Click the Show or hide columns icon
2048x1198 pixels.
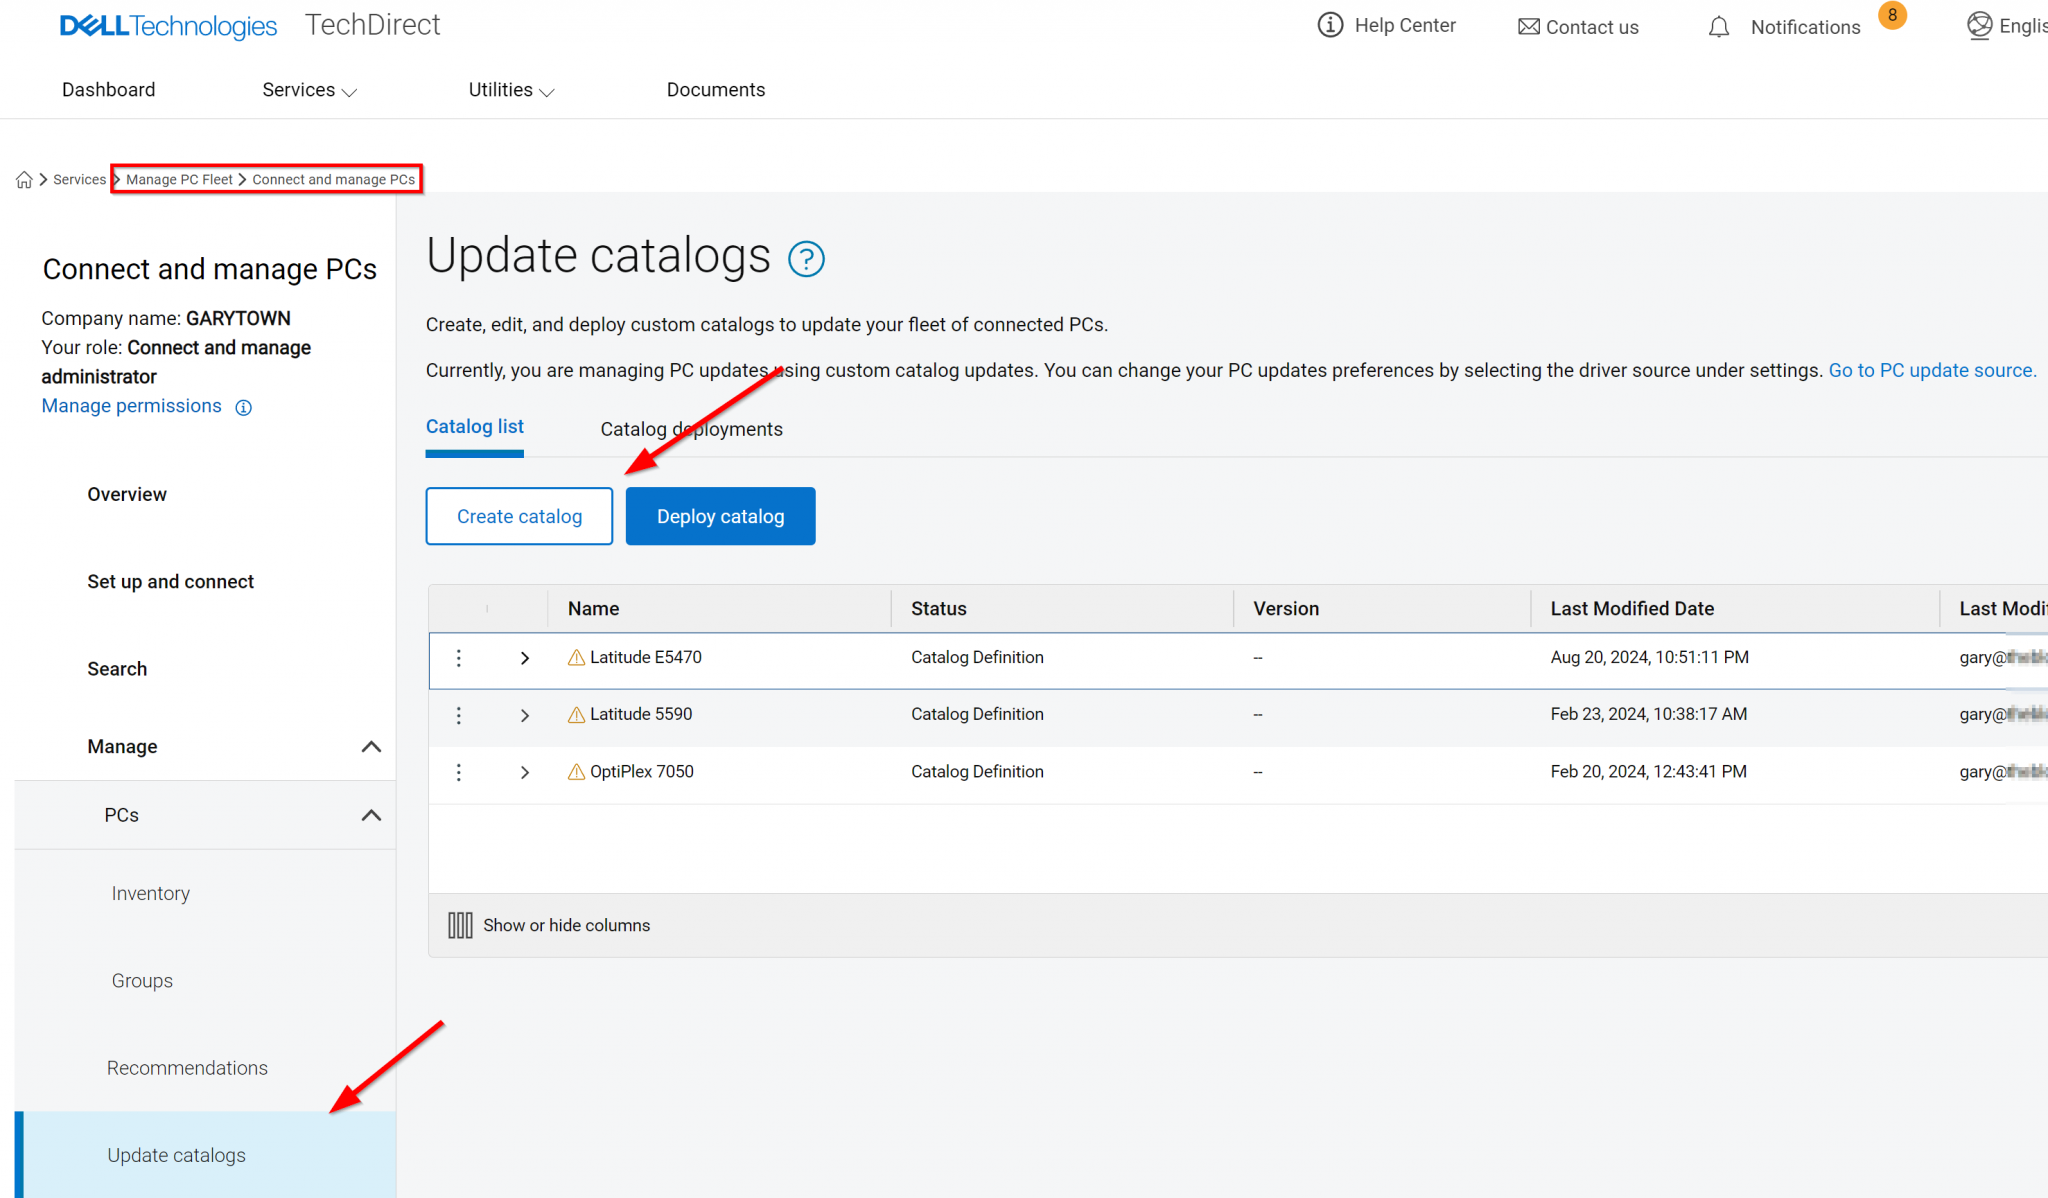[x=460, y=925]
